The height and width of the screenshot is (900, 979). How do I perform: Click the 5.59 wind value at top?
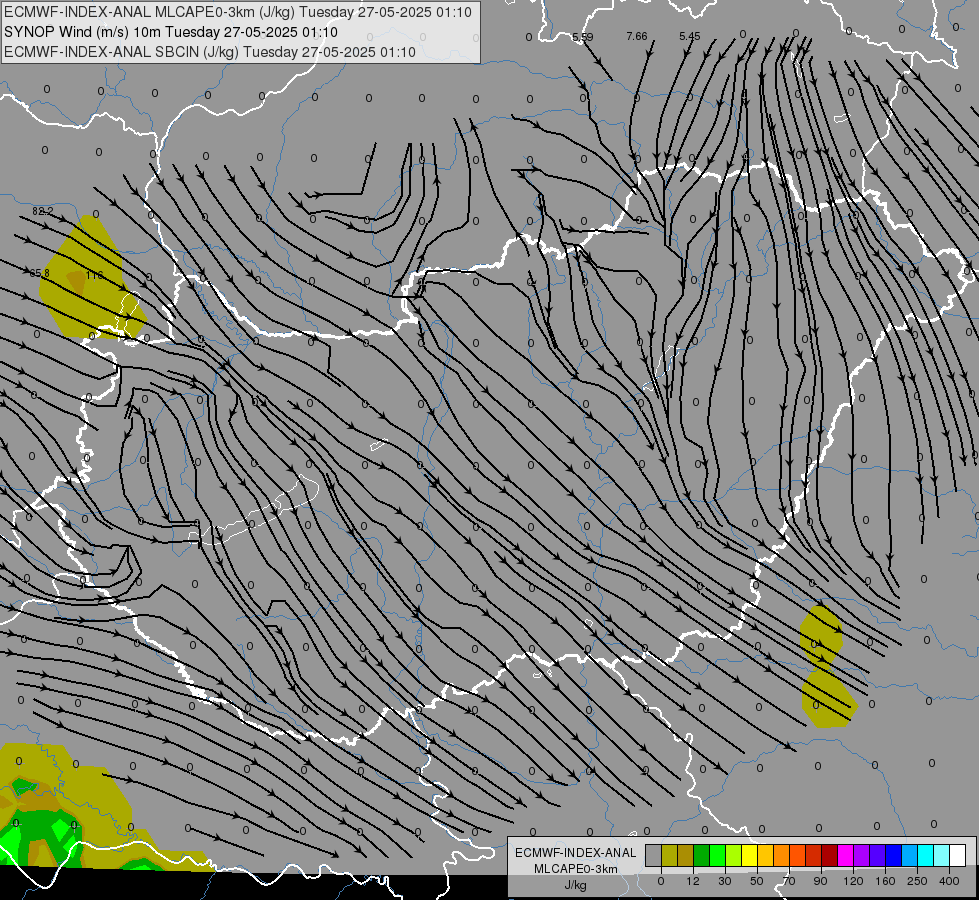point(583,37)
